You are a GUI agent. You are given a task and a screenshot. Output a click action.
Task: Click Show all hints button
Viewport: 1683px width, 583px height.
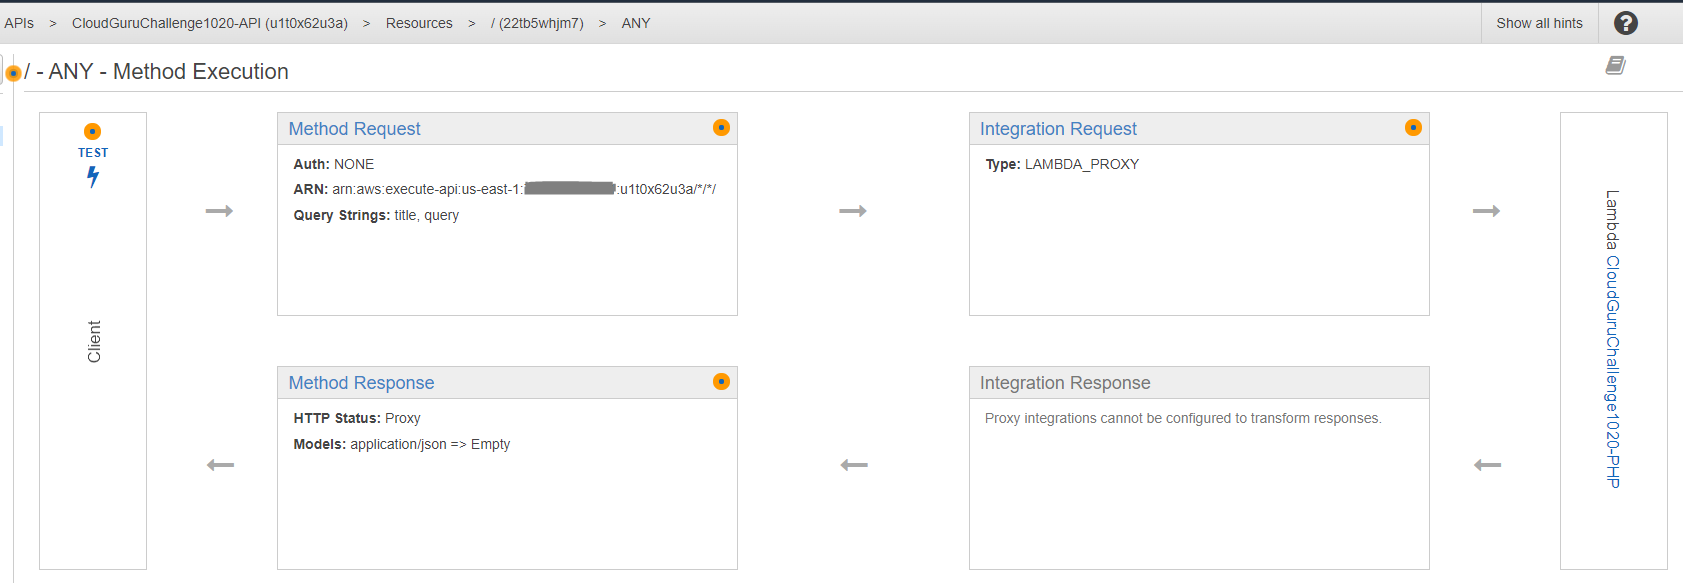pyautogui.click(x=1539, y=23)
